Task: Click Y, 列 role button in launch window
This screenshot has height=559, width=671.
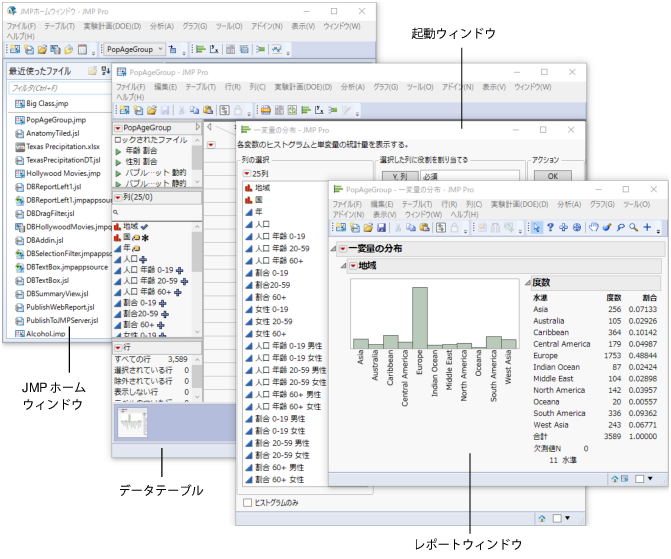Action: pos(400,176)
